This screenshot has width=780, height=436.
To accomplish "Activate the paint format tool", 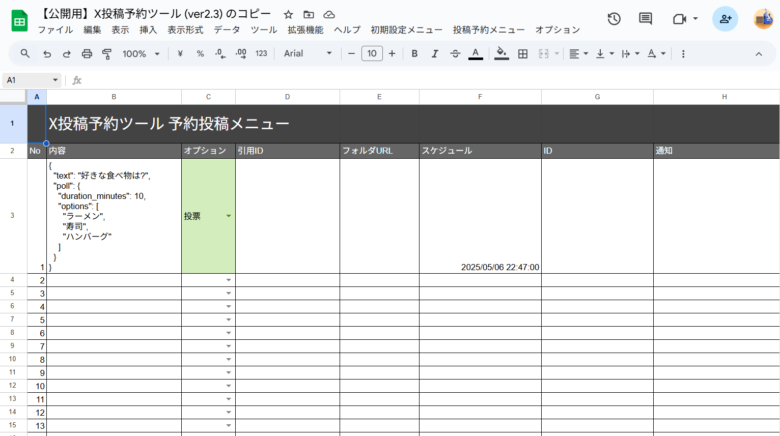I will click(106, 54).
